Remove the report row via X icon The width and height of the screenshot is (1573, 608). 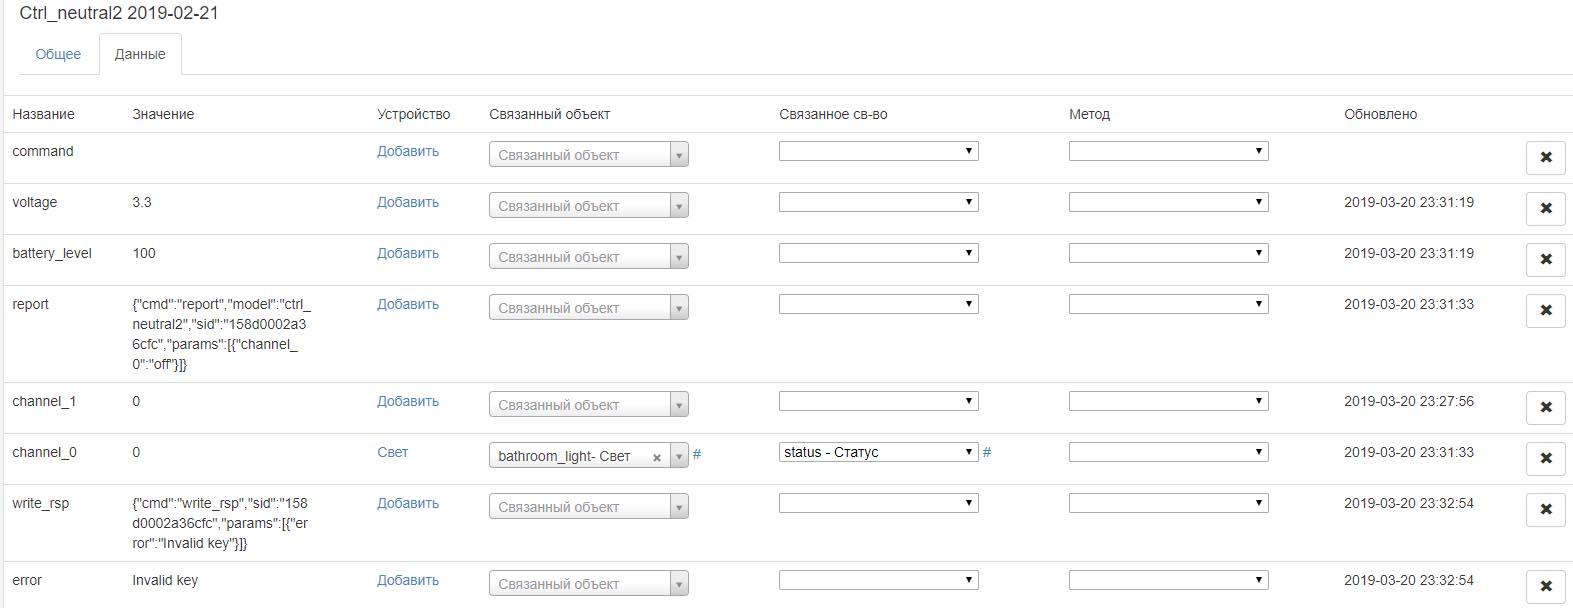(1545, 310)
